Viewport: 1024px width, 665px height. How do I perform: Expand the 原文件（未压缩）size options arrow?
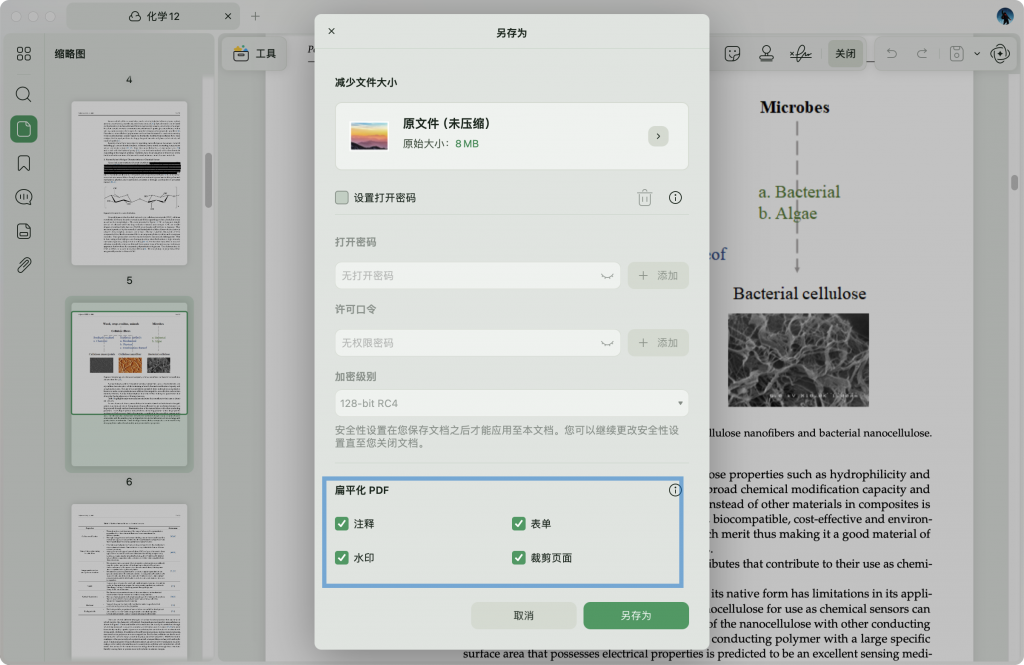pos(658,136)
